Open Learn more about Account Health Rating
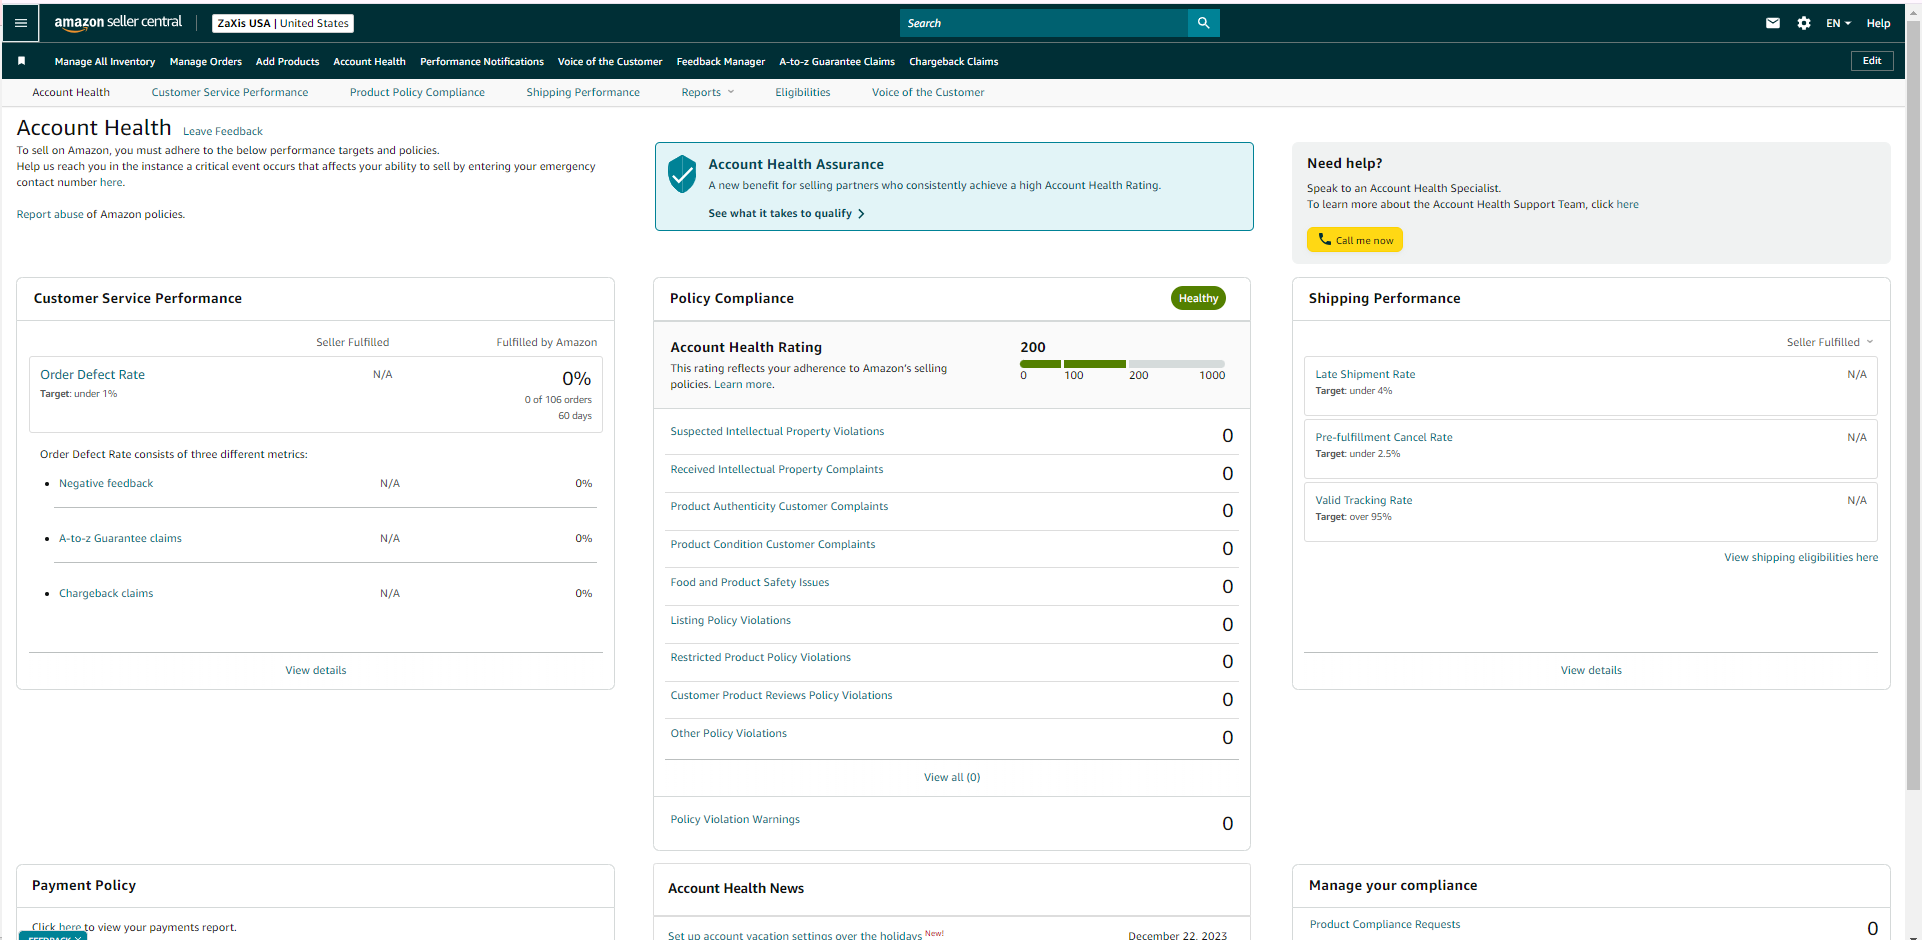The image size is (1922, 940). (x=743, y=384)
